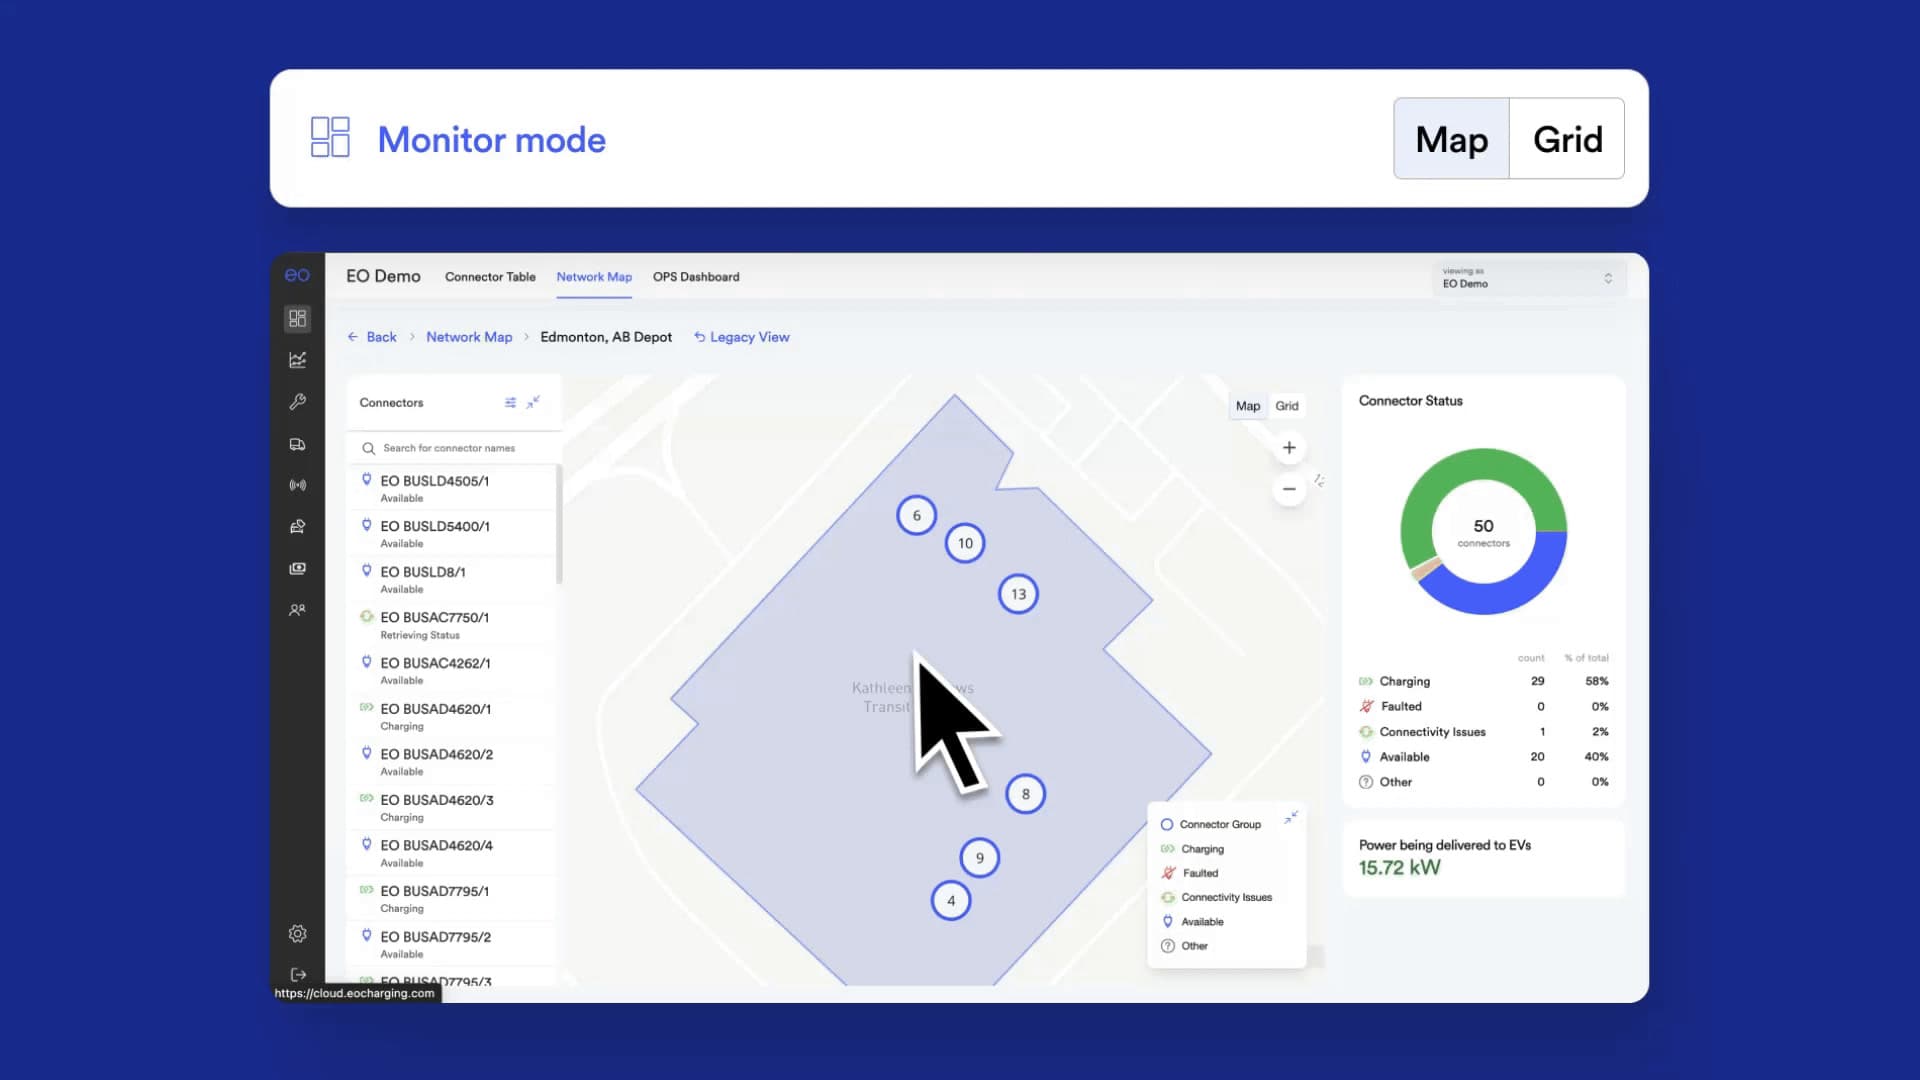Image resolution: width=1920 pixels, height=1080 pixels.
Task: Collapse the Connectors panel
Action: click(x=533, y=402)
